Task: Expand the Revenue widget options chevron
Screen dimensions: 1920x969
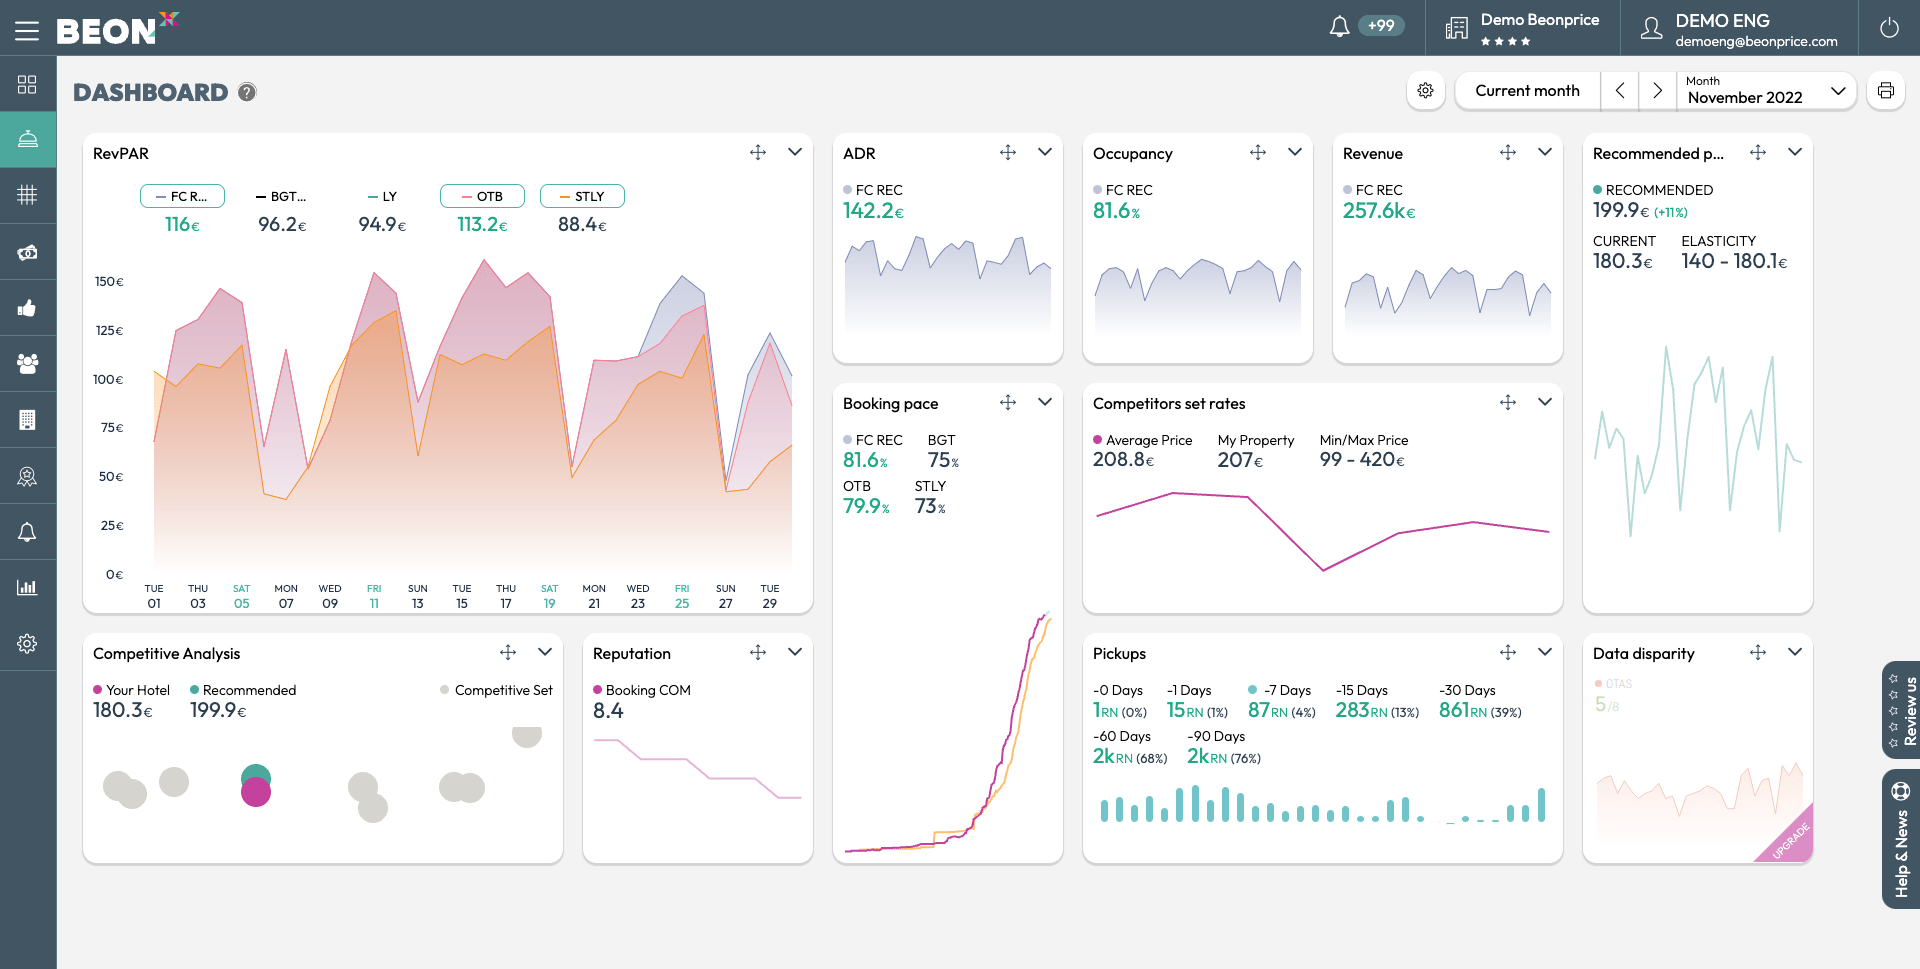Action: click(1545, 152)
